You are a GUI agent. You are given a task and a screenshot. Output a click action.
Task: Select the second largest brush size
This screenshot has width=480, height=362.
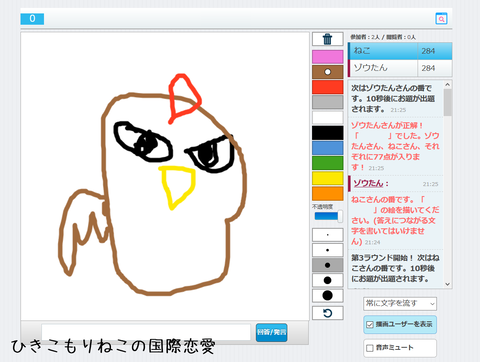327,280
